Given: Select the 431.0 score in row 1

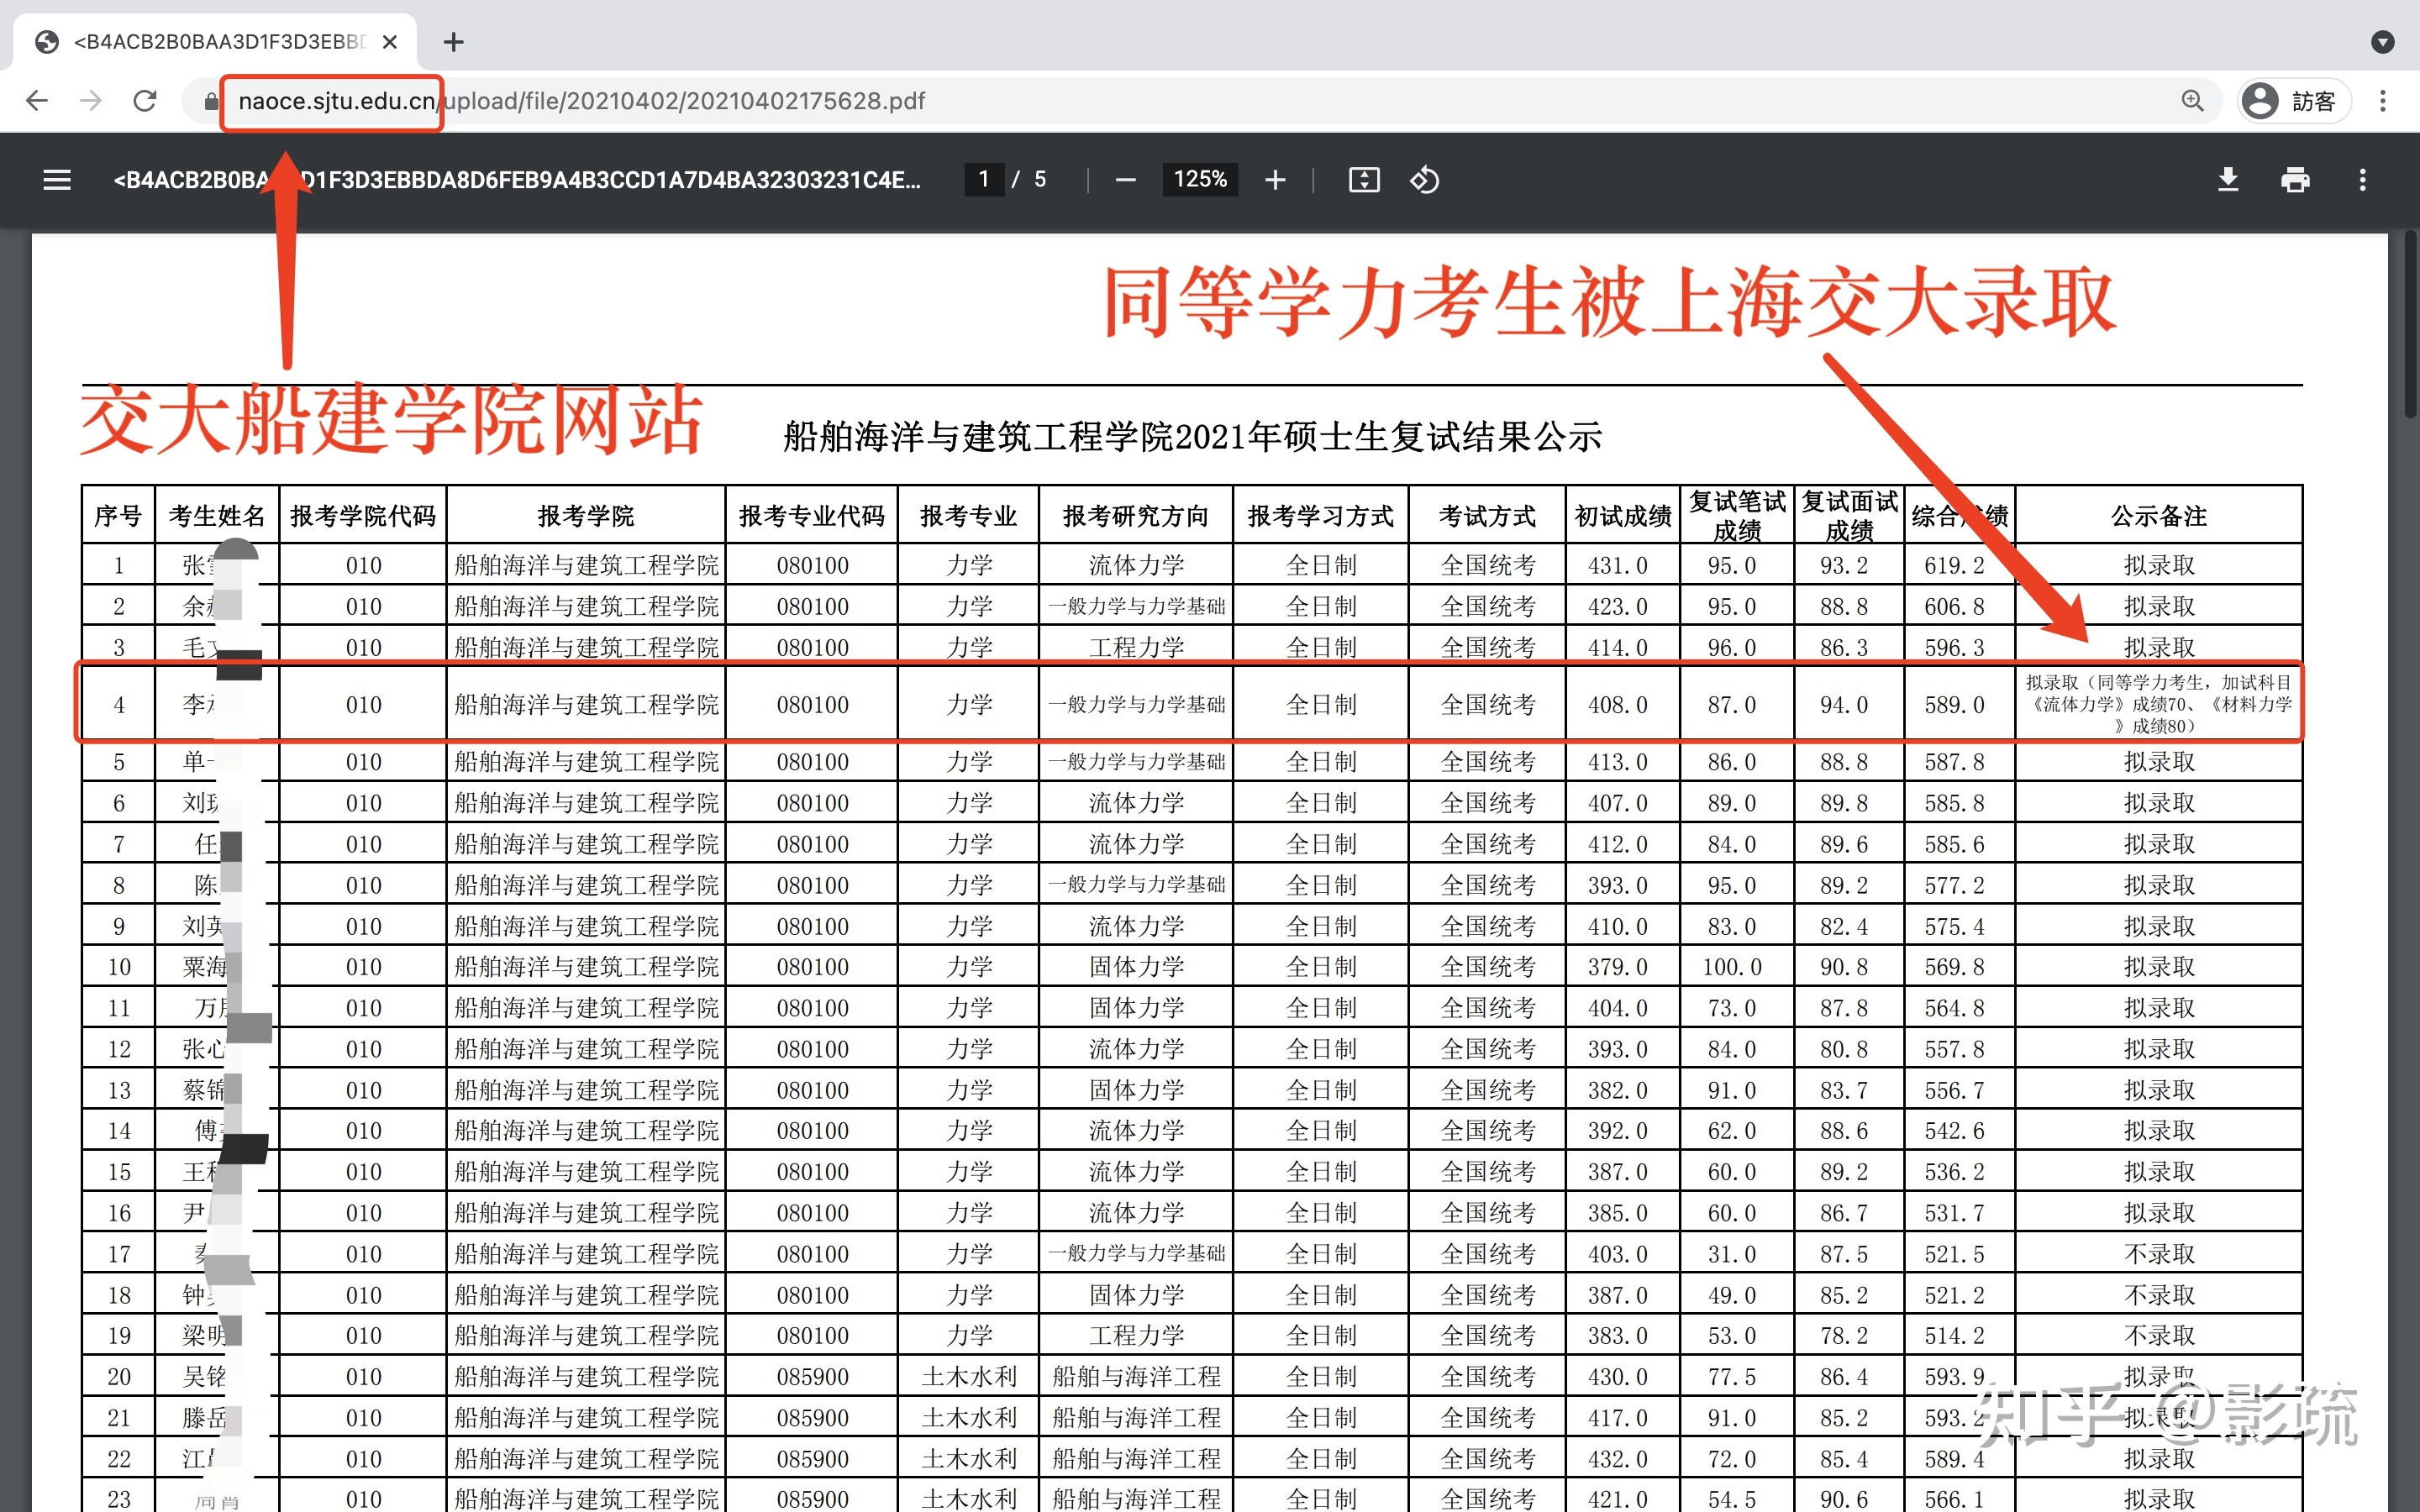Looking at the screenshot, I should [1618, 565].
